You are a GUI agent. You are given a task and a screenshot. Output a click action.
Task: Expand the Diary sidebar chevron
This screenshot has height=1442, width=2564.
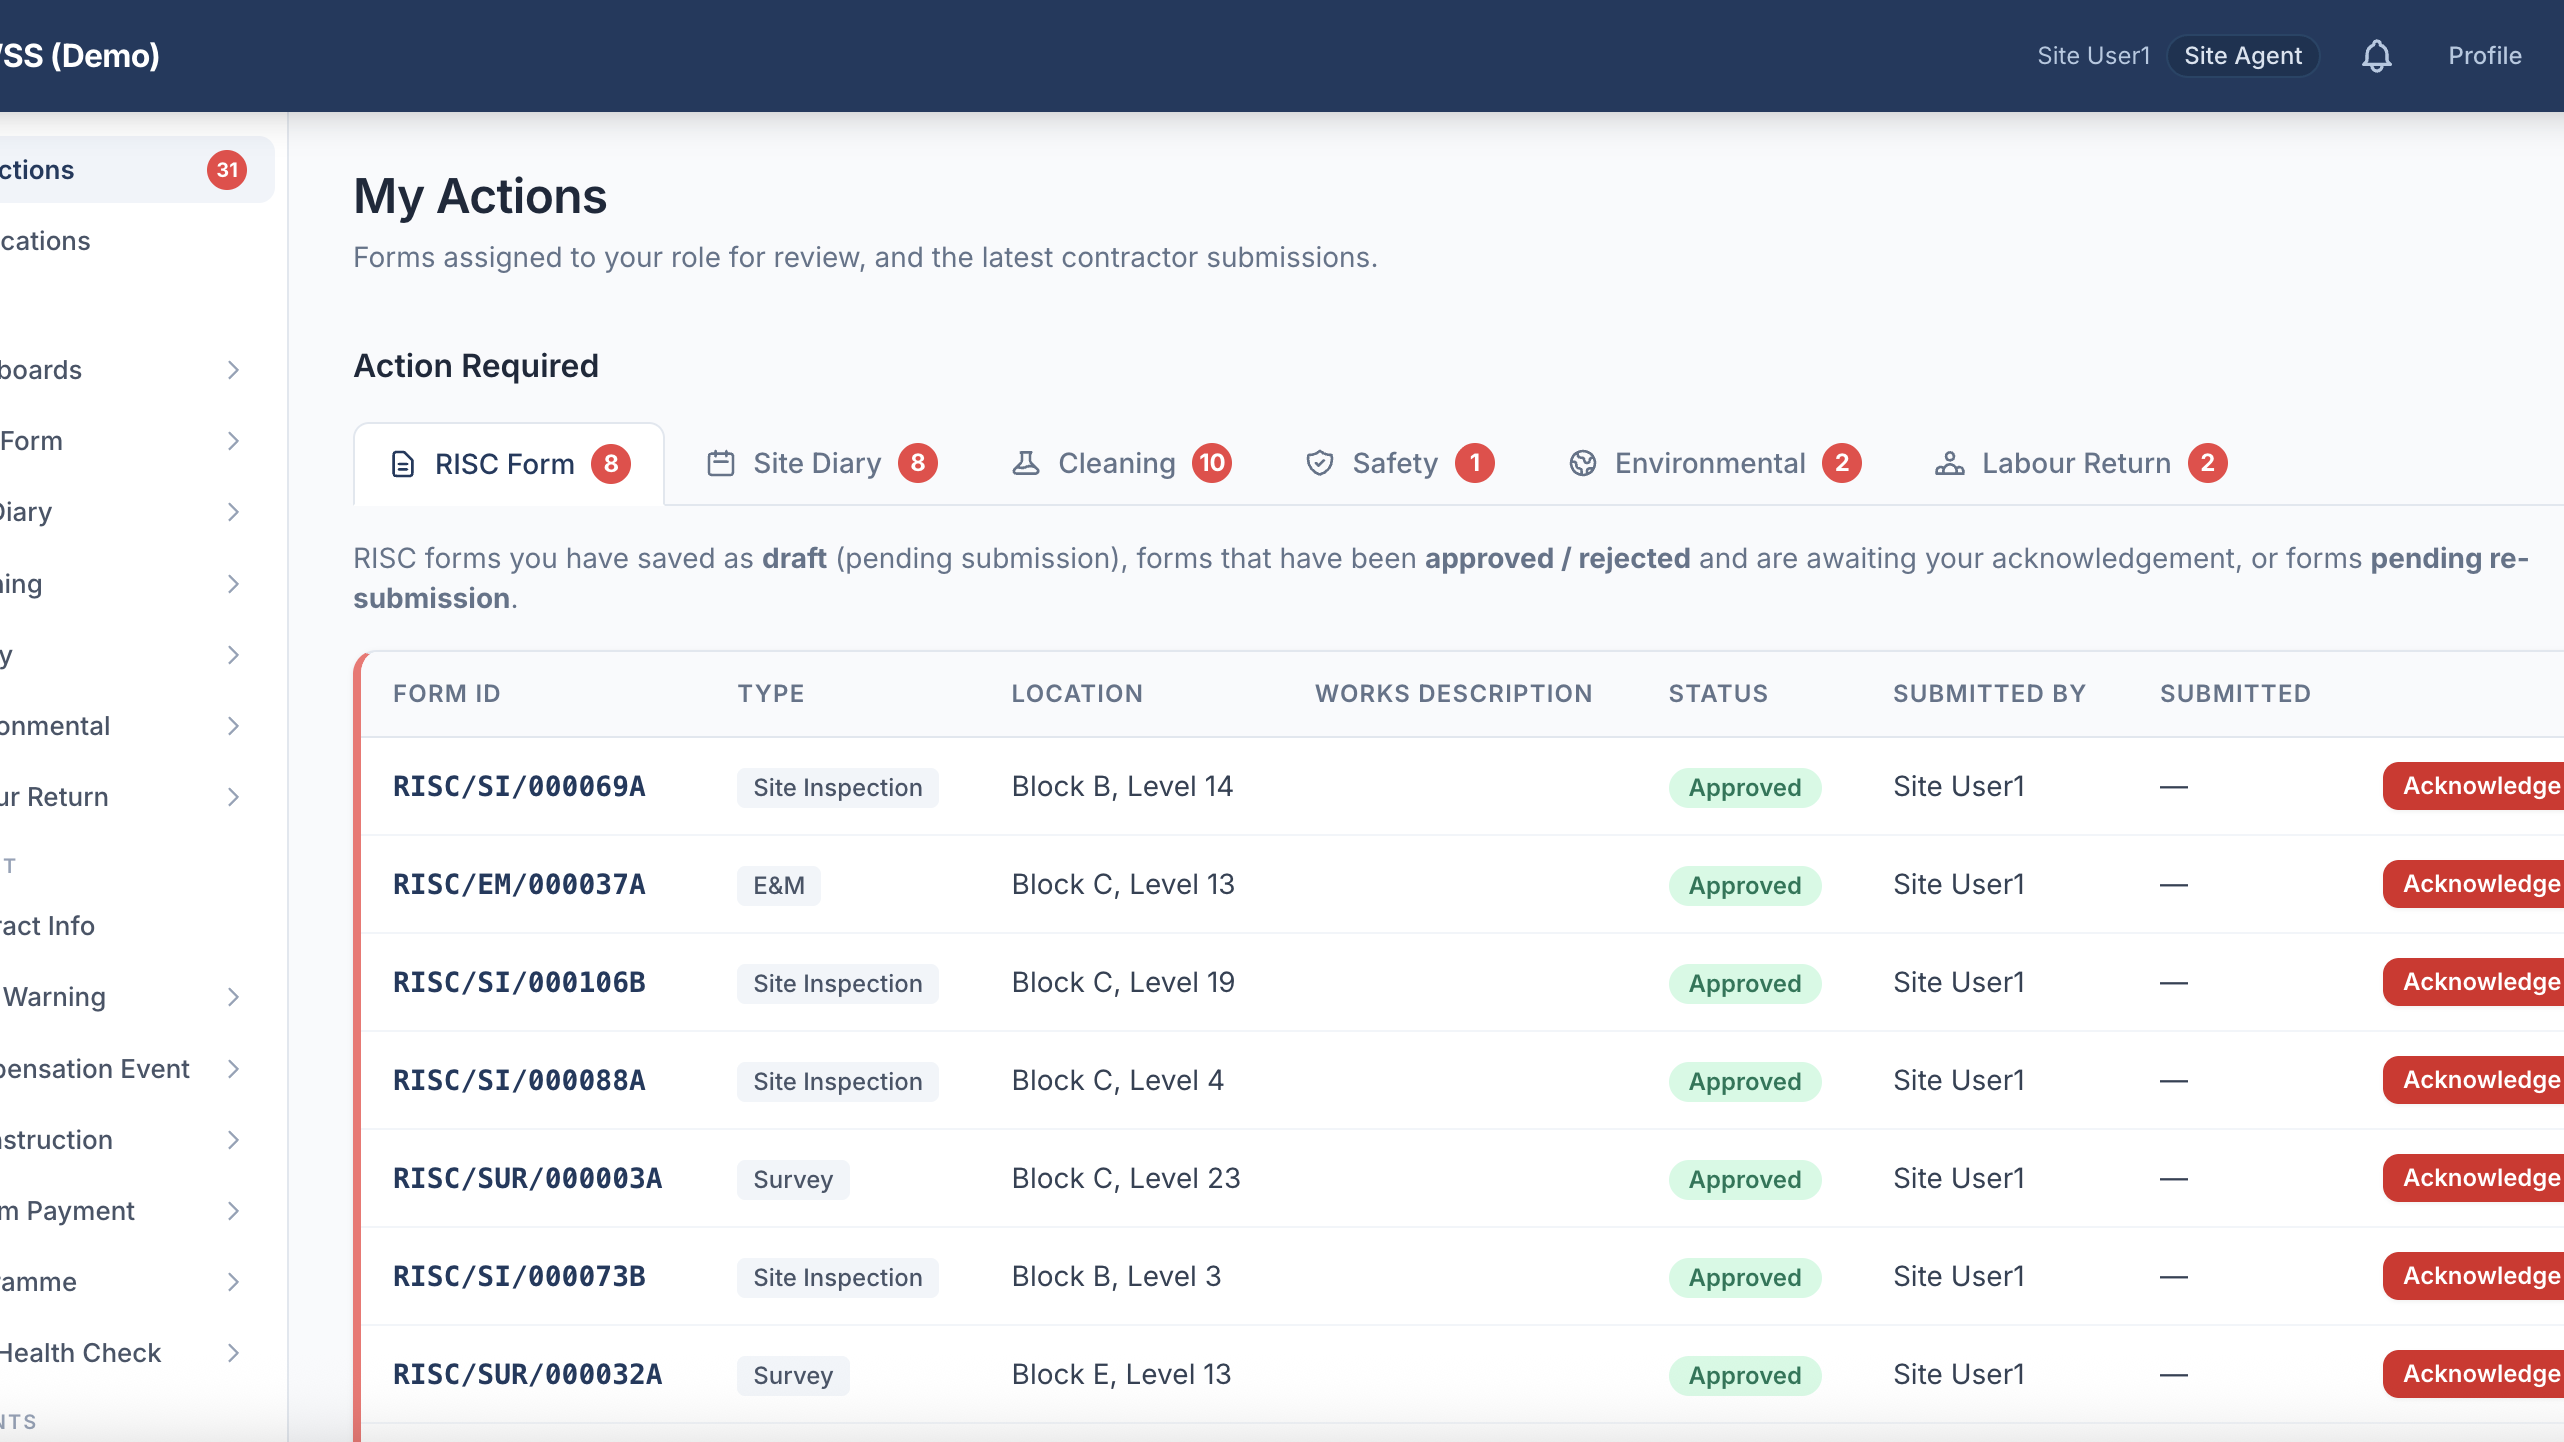pos(233,512)
